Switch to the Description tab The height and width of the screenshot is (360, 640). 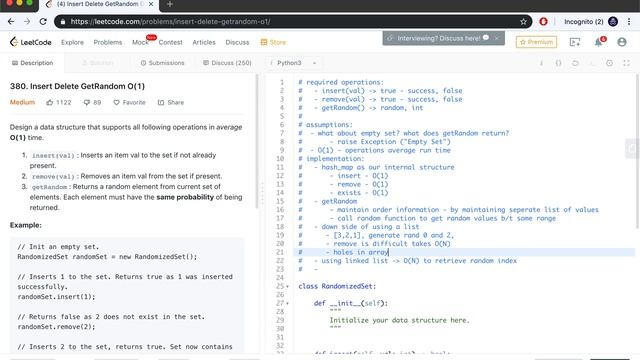click(x=33, y=63)
